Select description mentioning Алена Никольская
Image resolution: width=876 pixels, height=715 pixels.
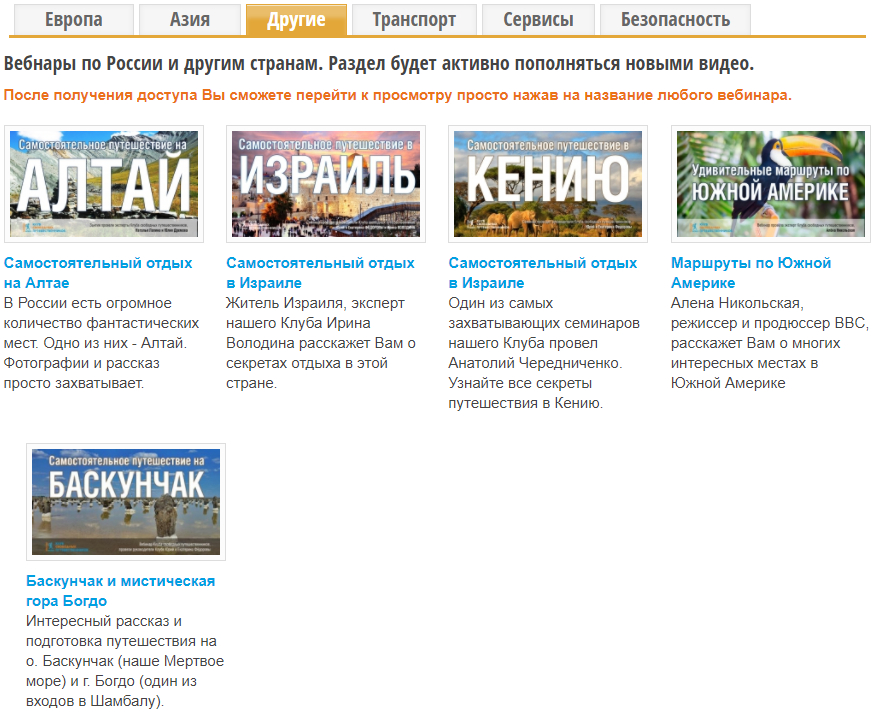pos(770,343)
